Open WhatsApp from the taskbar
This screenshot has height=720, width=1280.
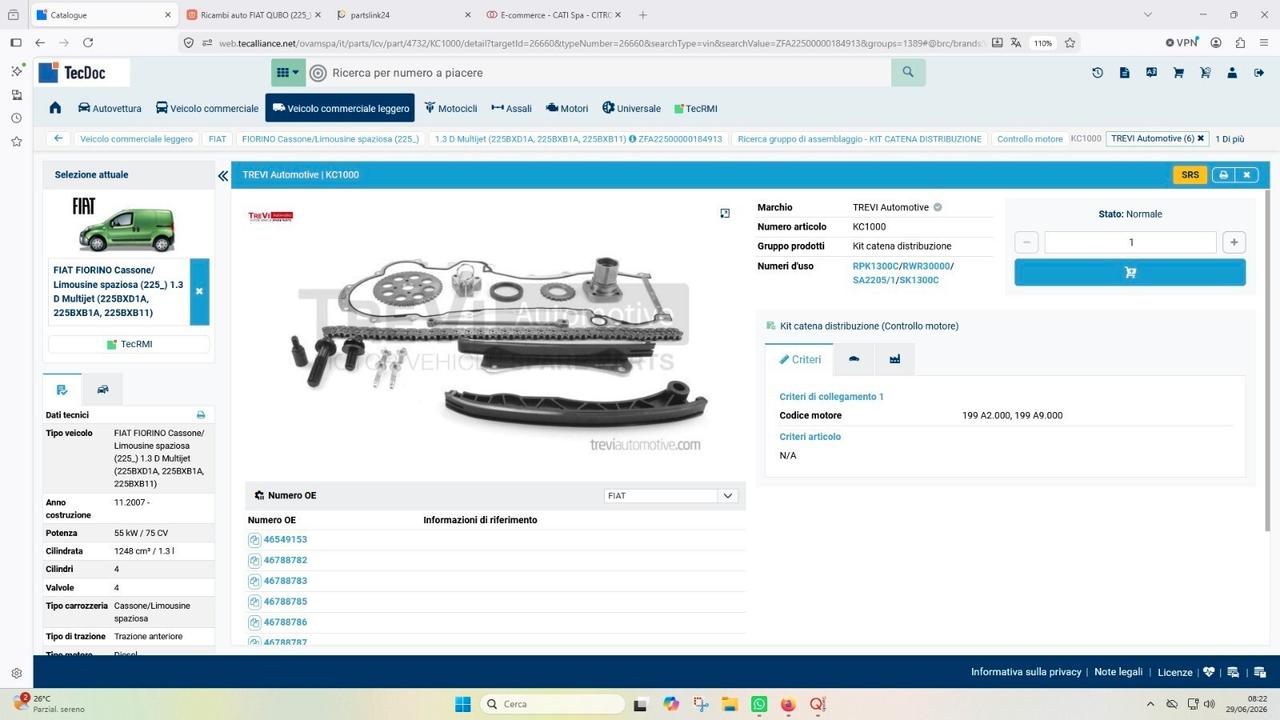[759, 704]
